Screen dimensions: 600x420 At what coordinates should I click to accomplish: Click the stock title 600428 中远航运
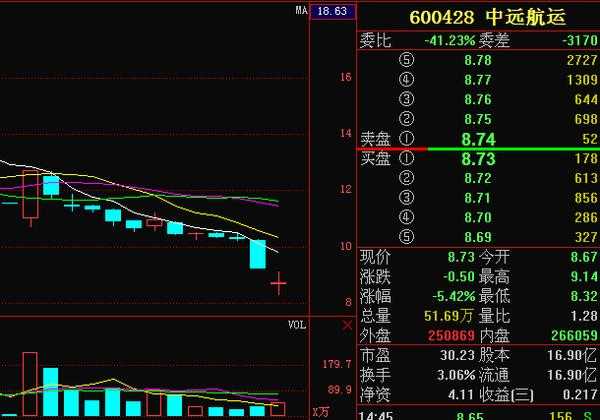point(487,17)
